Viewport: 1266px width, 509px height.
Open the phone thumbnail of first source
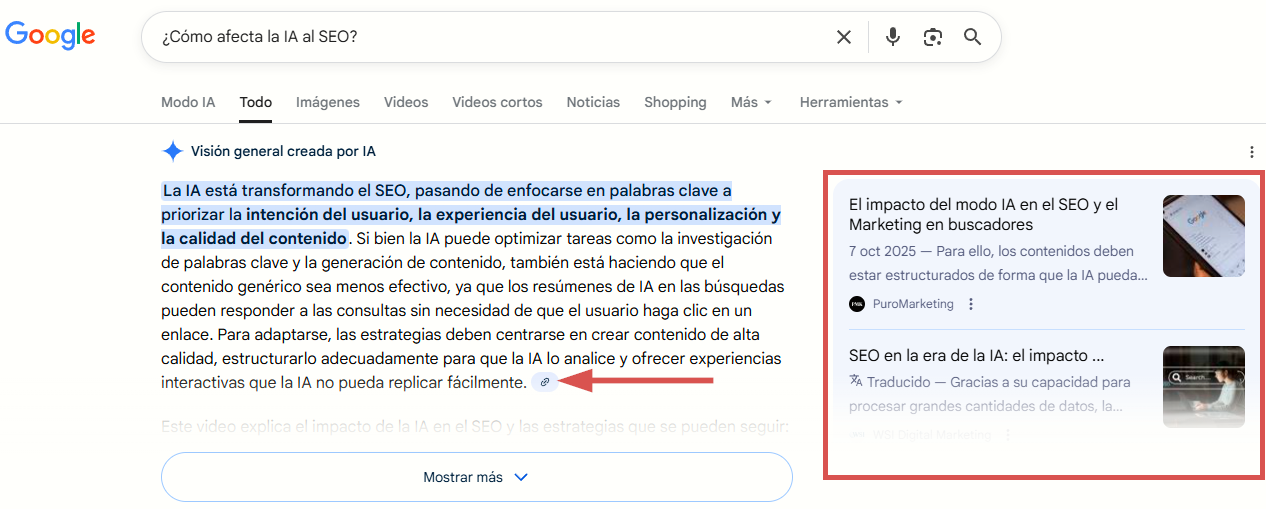point(1204,236)
